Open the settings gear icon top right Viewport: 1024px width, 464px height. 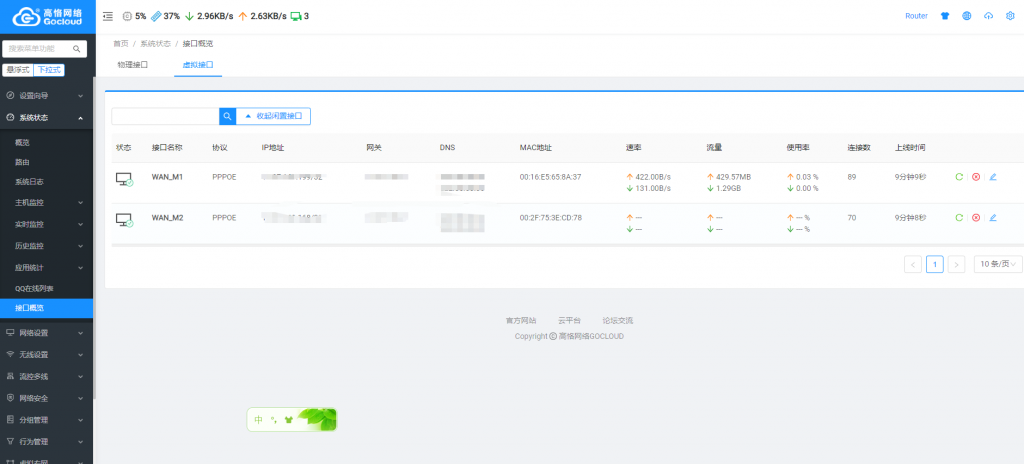click(1010, 16)
